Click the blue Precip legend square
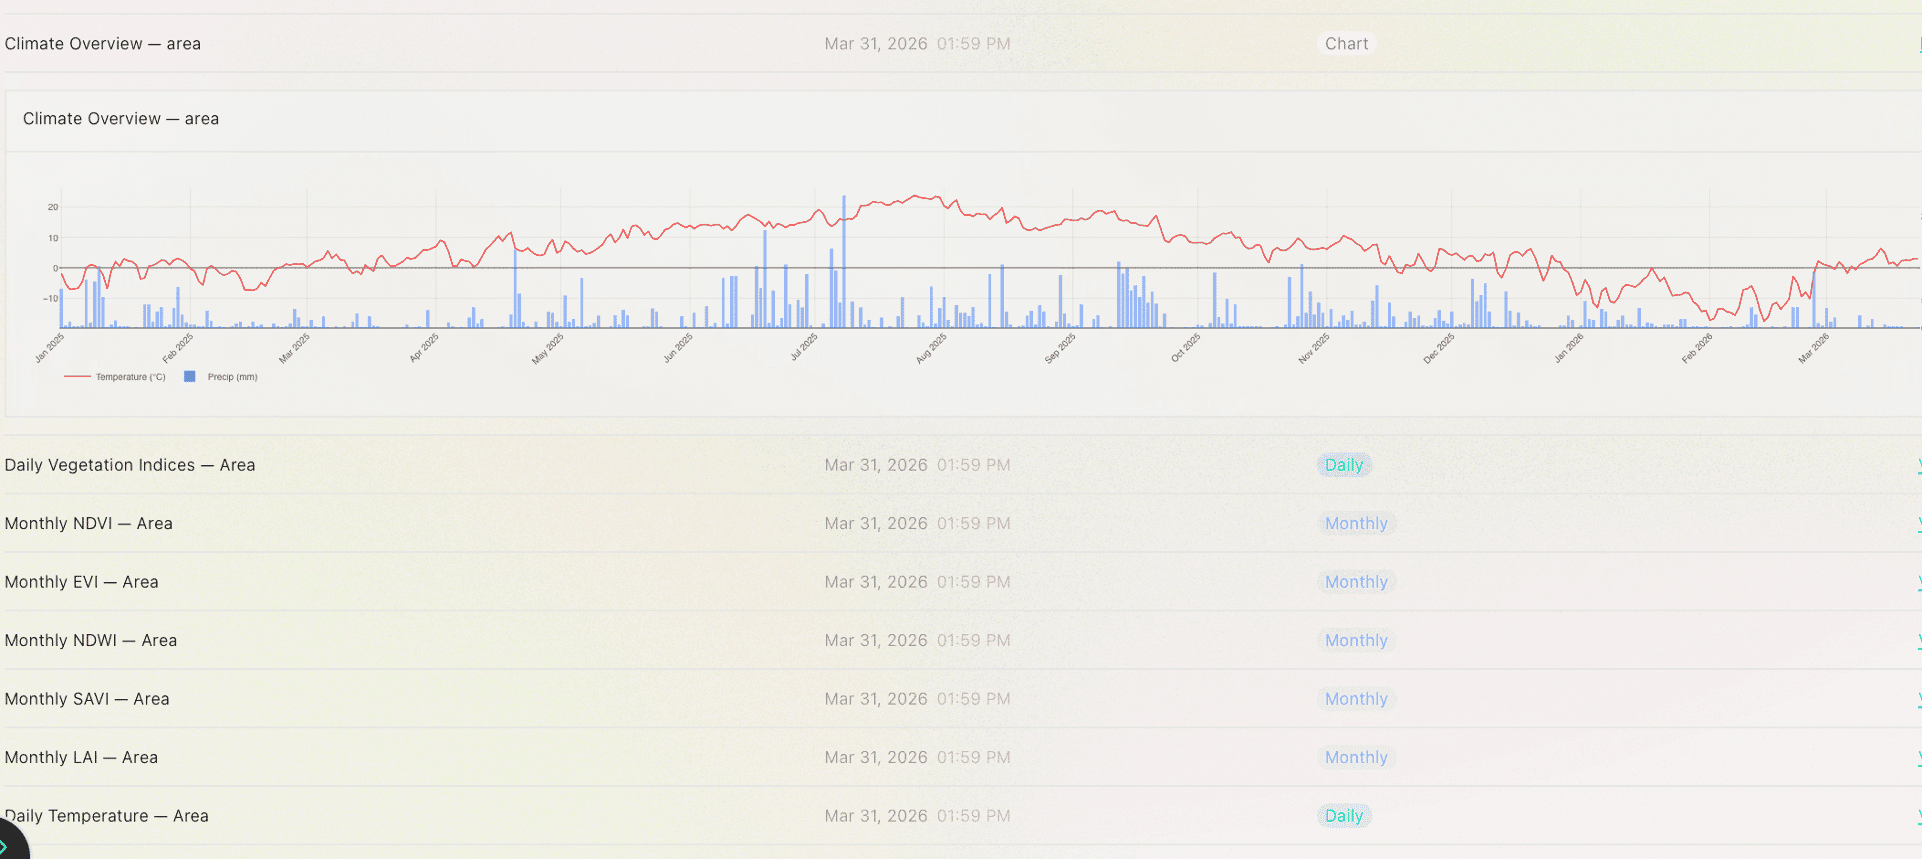 point(190,377)
